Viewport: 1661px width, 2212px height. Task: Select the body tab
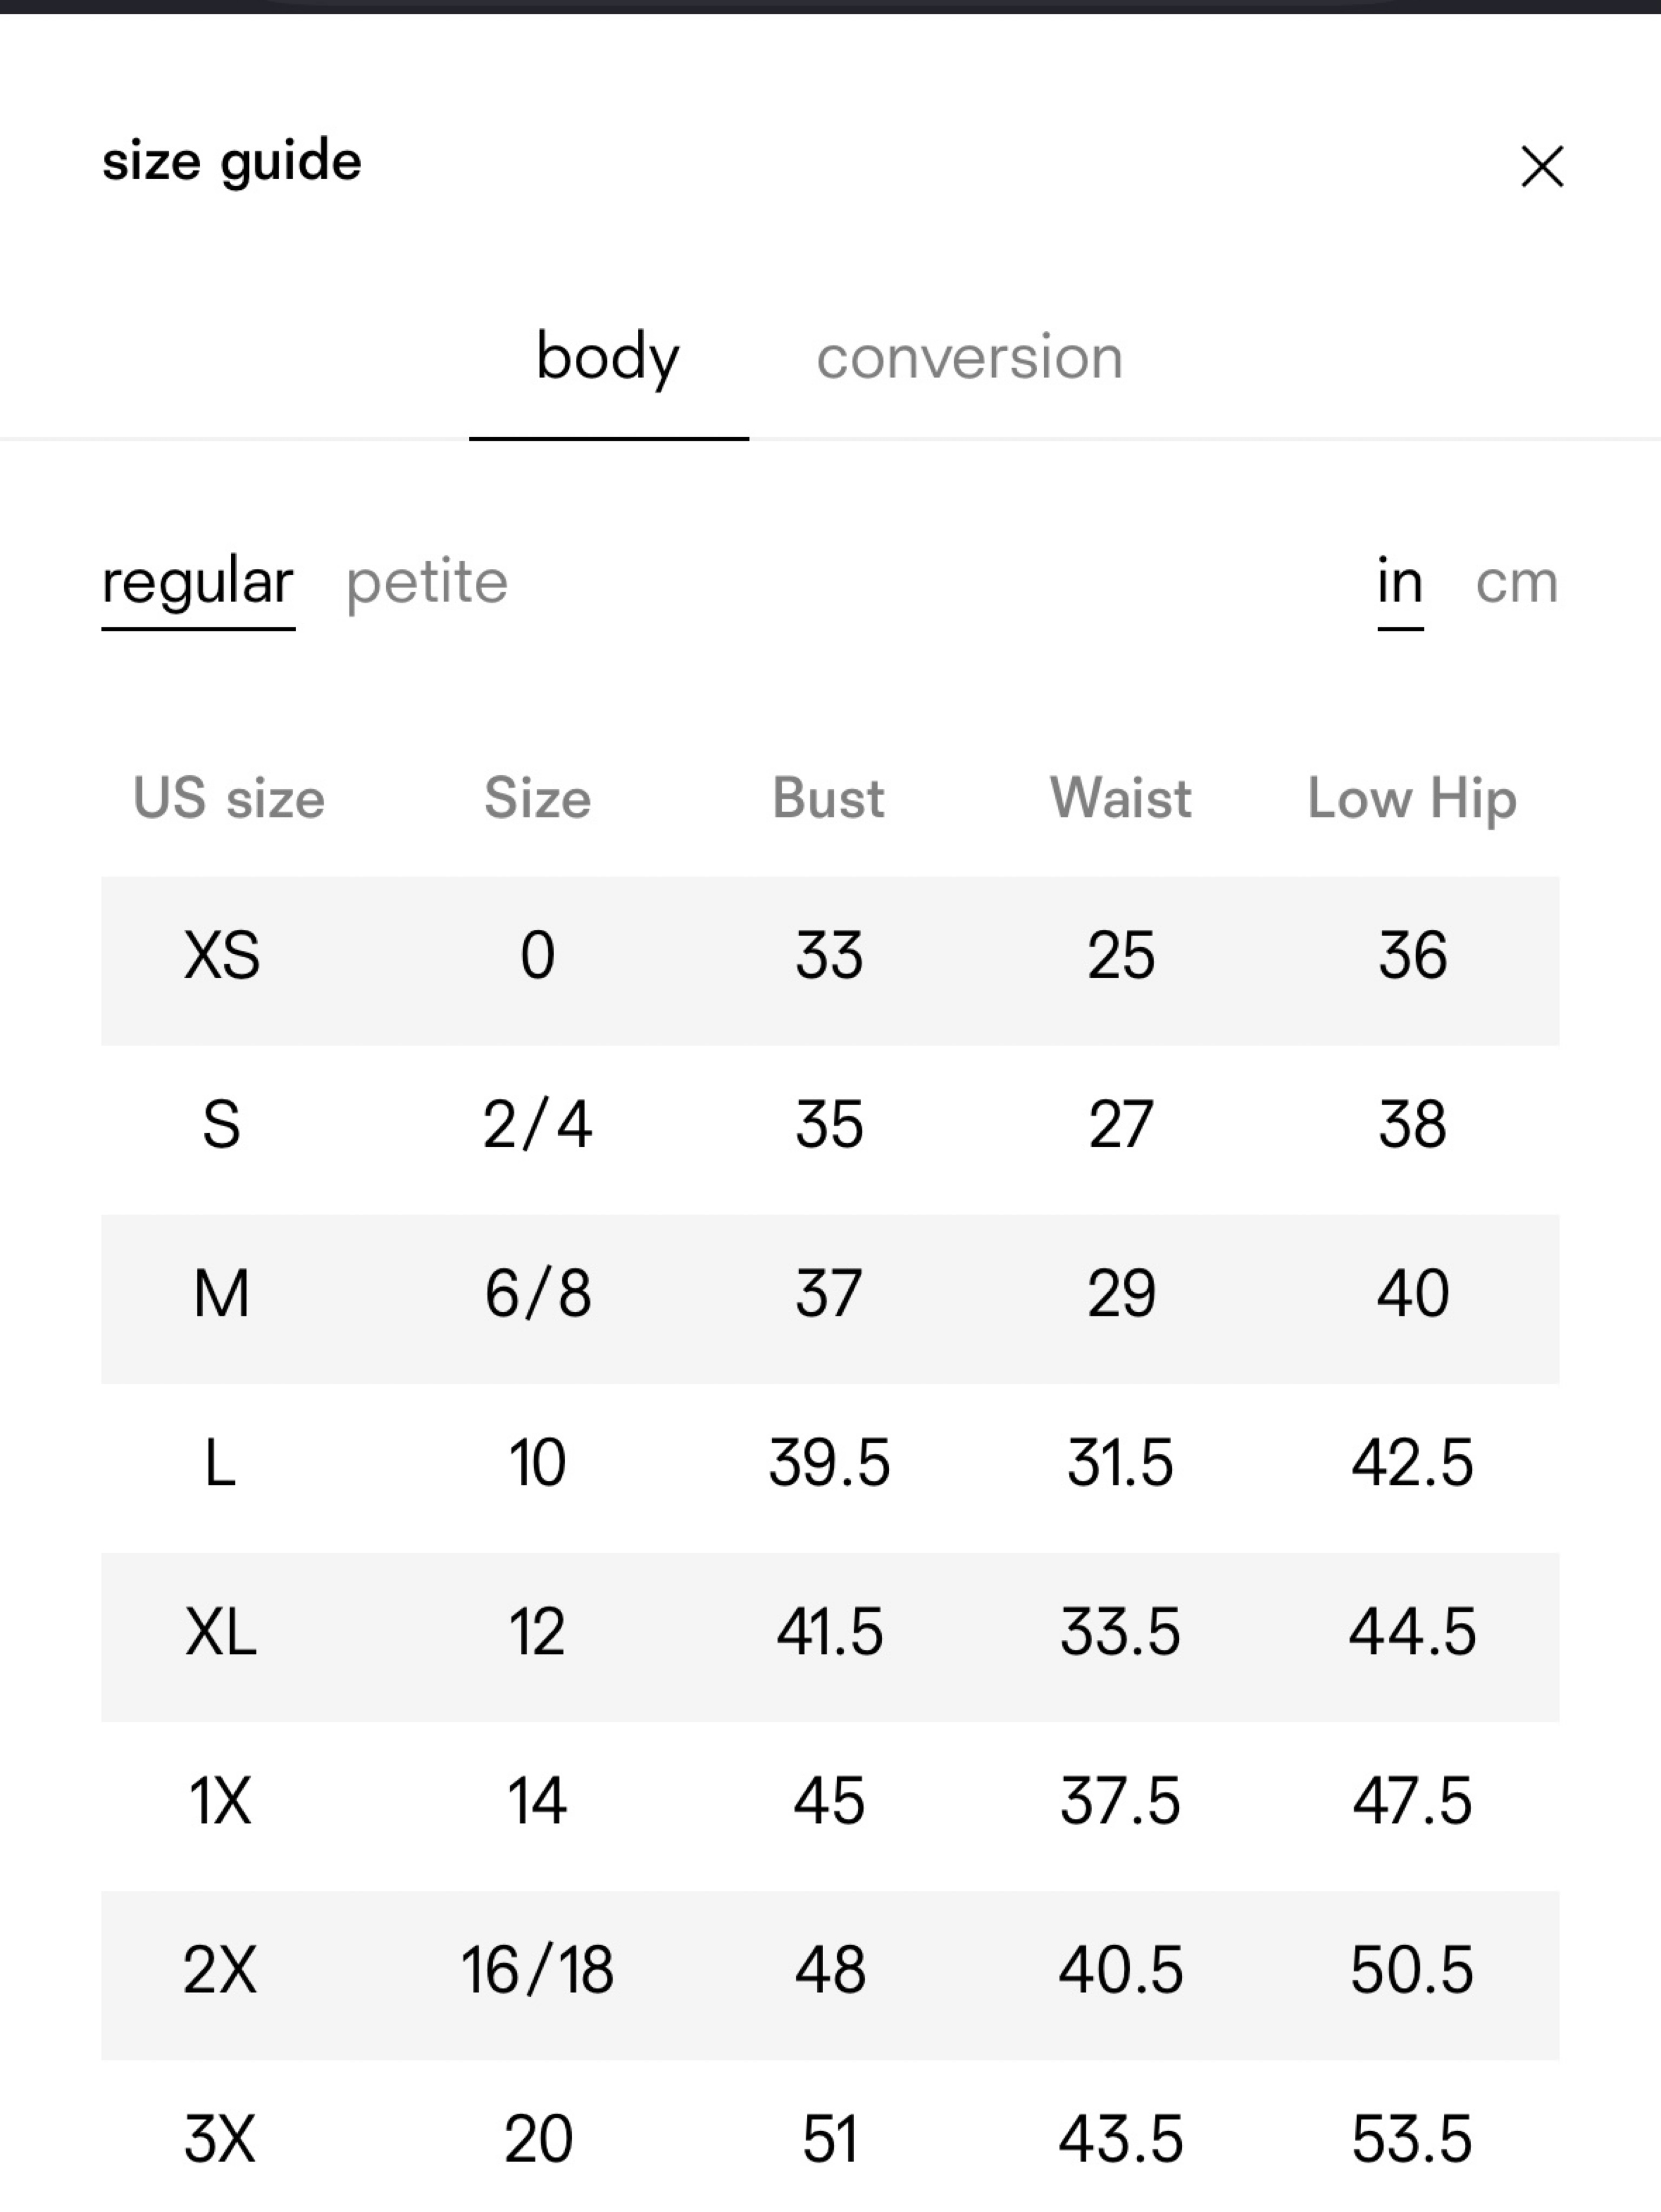pyautogui.click(x=608, y=357)
